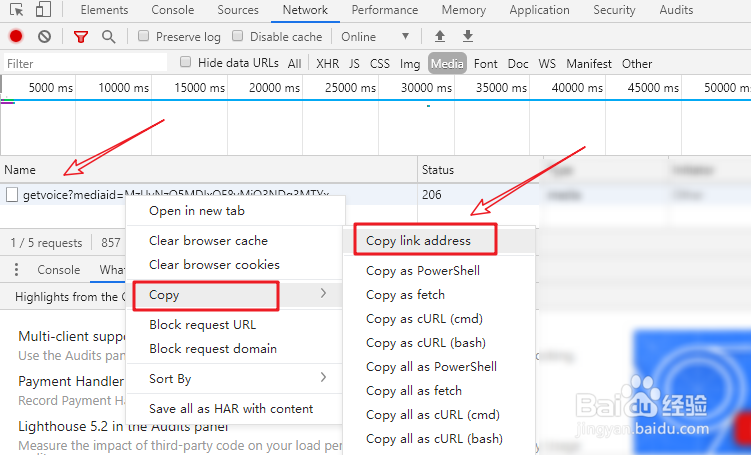
Task: Open the Sort By menu item
Action: coord(235,378)
